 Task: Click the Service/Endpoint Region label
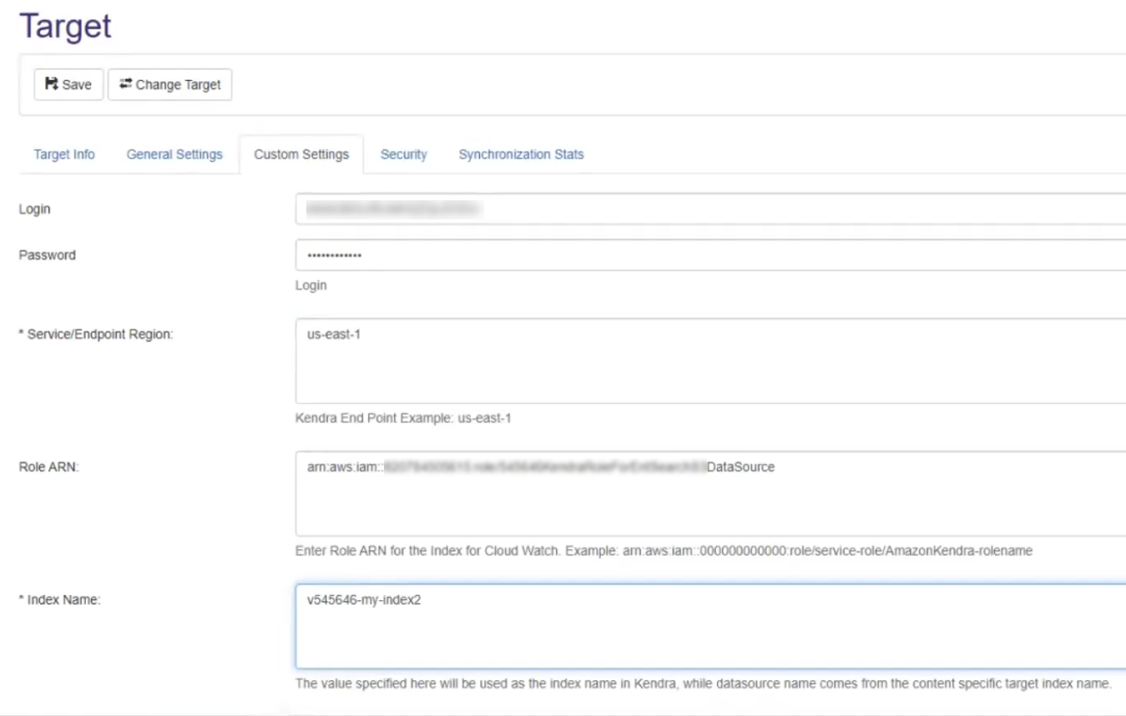[x=96, y=334]
